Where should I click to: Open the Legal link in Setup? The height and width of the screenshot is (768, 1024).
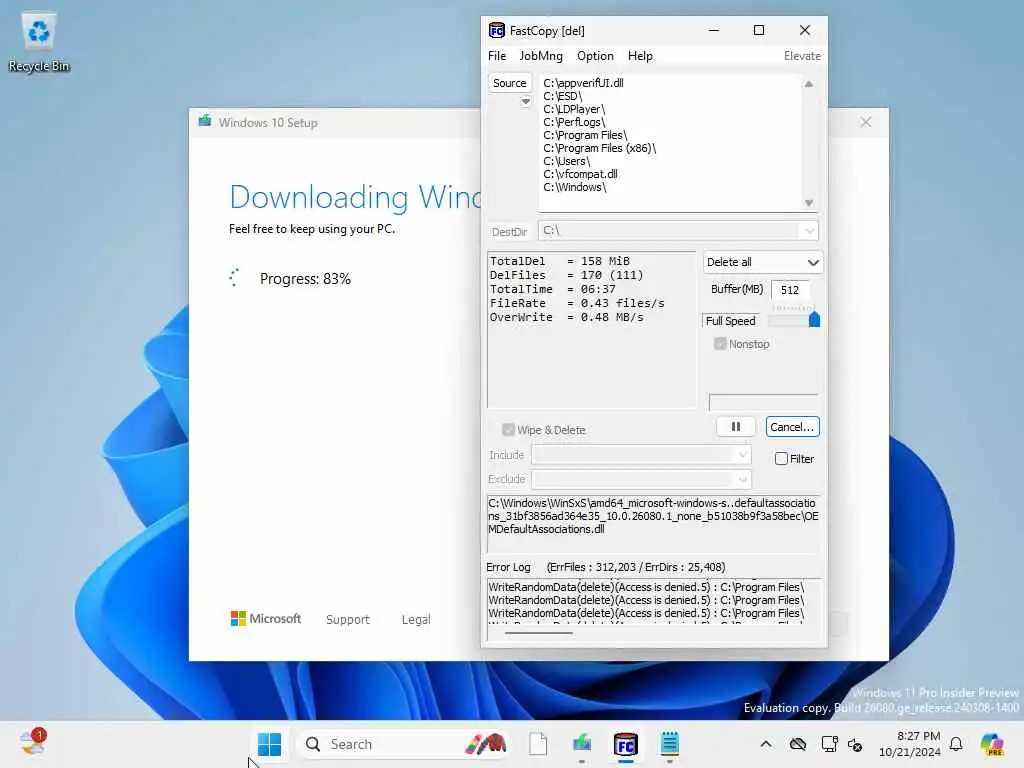click(415, 619)
